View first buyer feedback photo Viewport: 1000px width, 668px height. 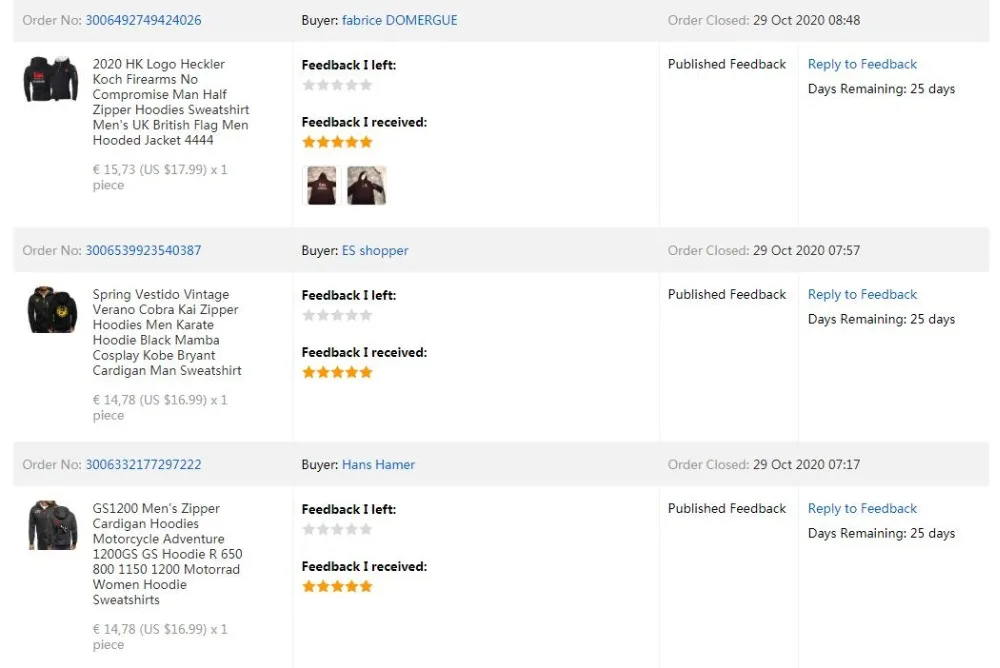(322, 185)
